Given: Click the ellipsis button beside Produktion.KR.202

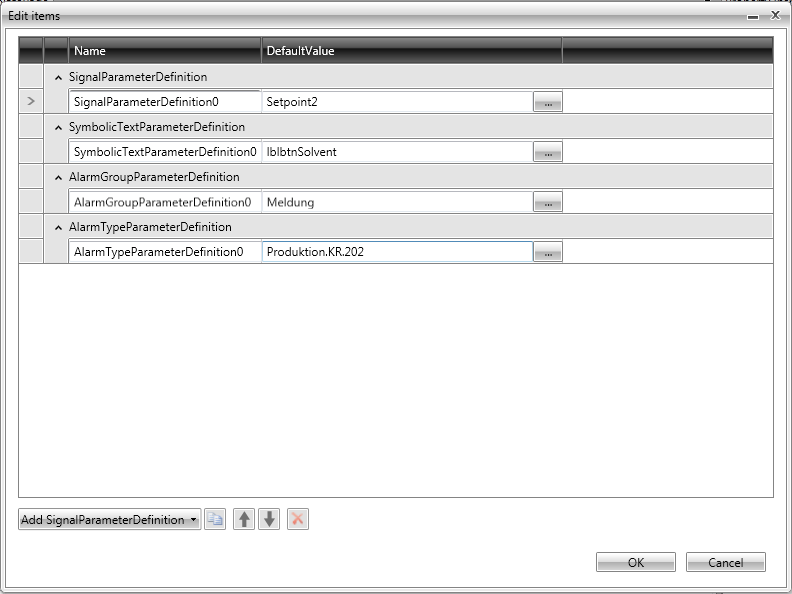Looking at the screenshot, I should [x=547, y=253].
